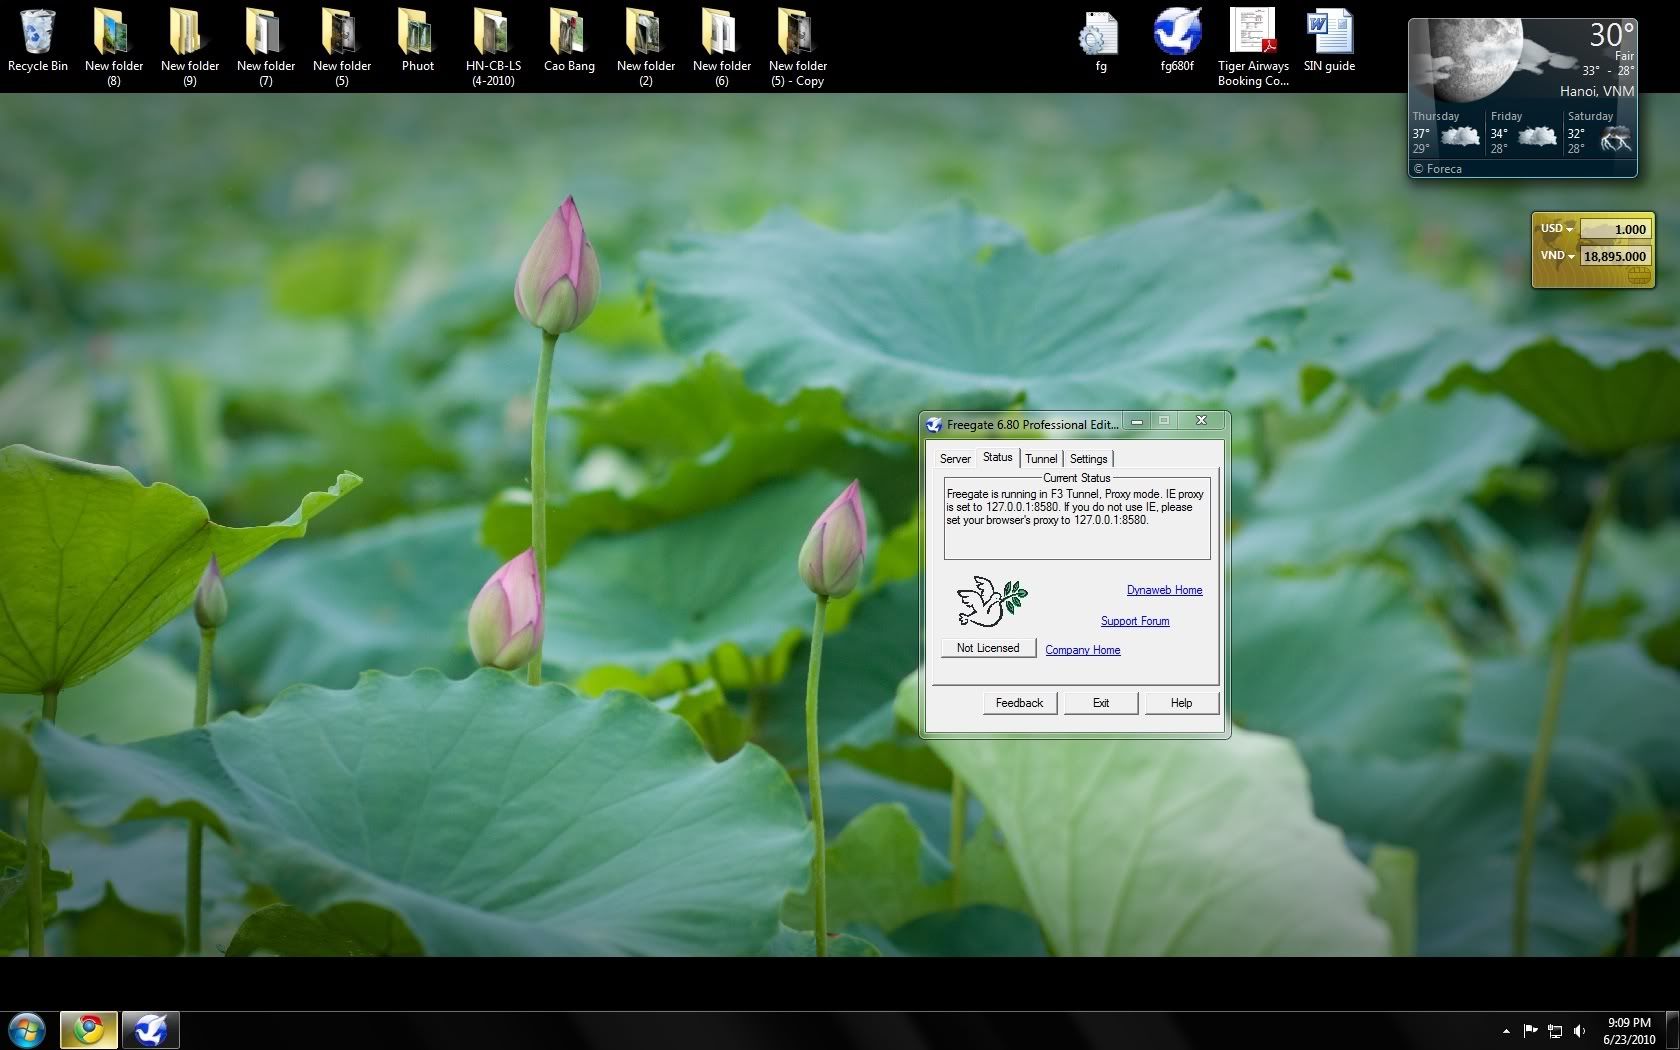
Task: Open the VND currency dropdown in gadget
Action: 1557,256
